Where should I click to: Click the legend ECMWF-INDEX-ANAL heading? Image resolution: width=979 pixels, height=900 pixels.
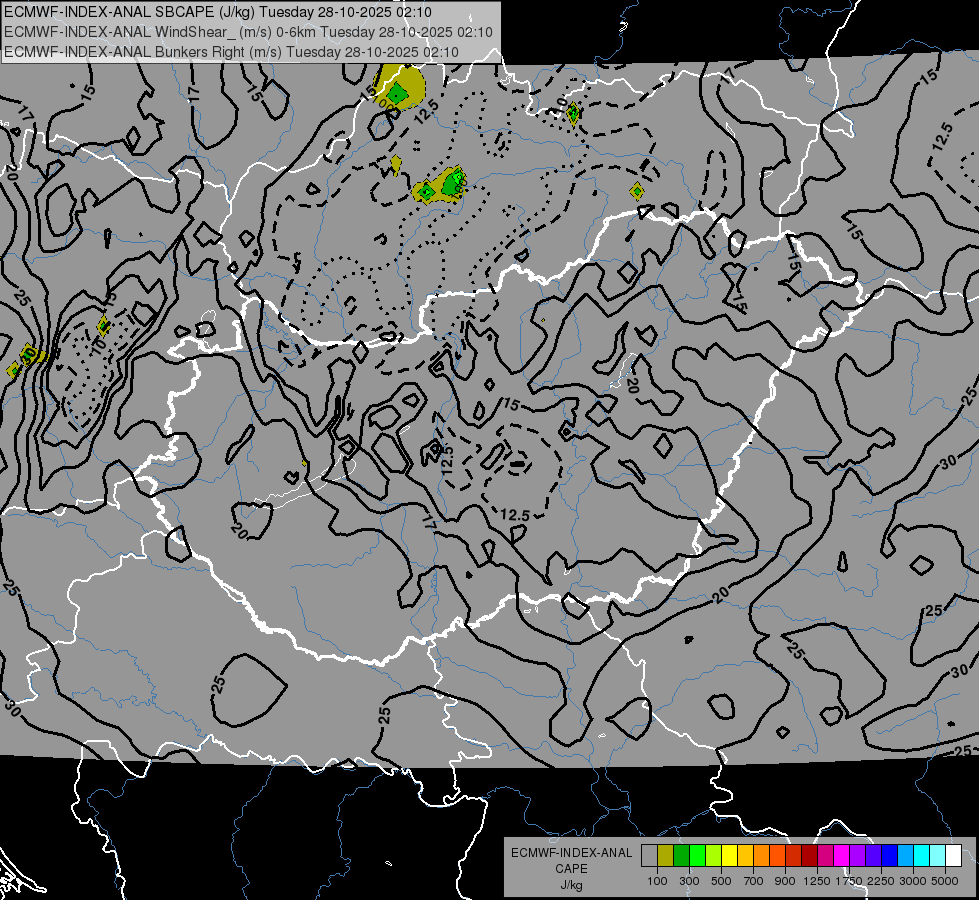coord(571,853)
